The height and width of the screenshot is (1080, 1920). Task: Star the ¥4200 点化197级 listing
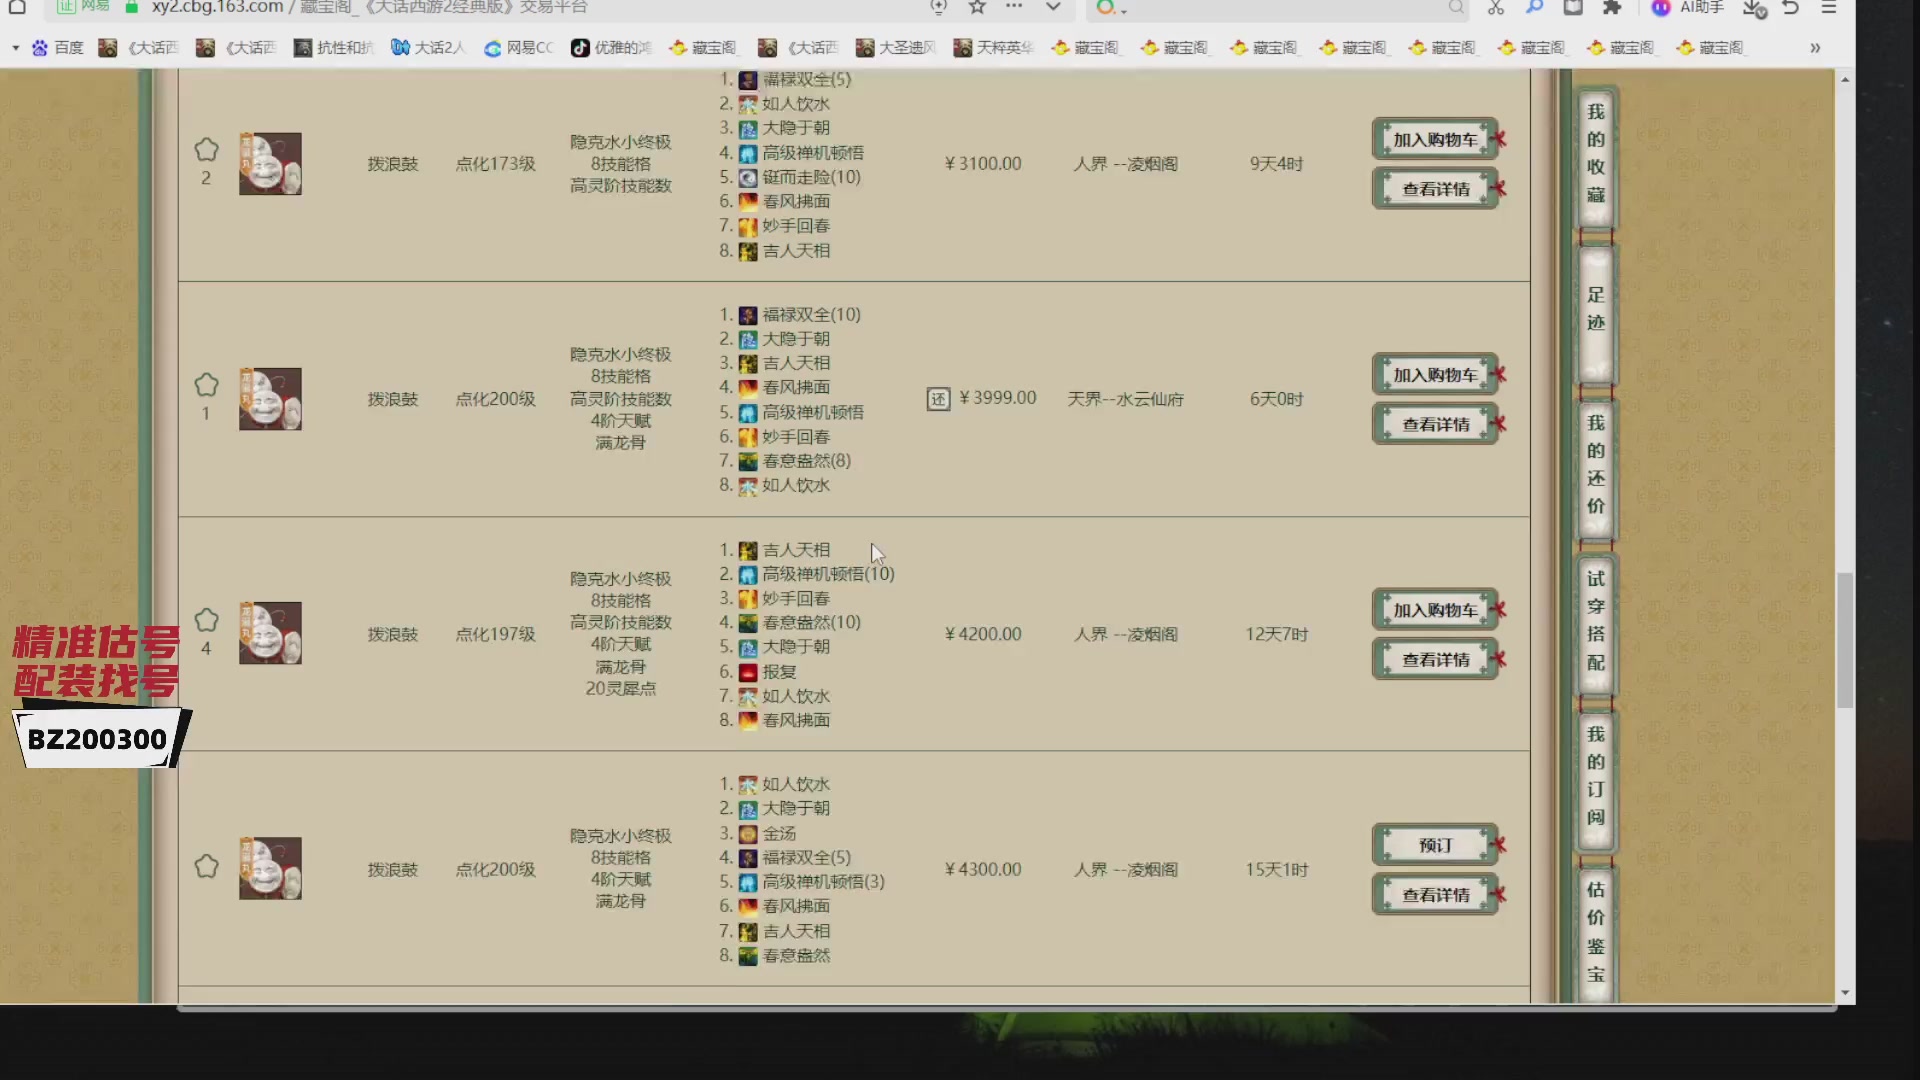[x=206, y=620]
